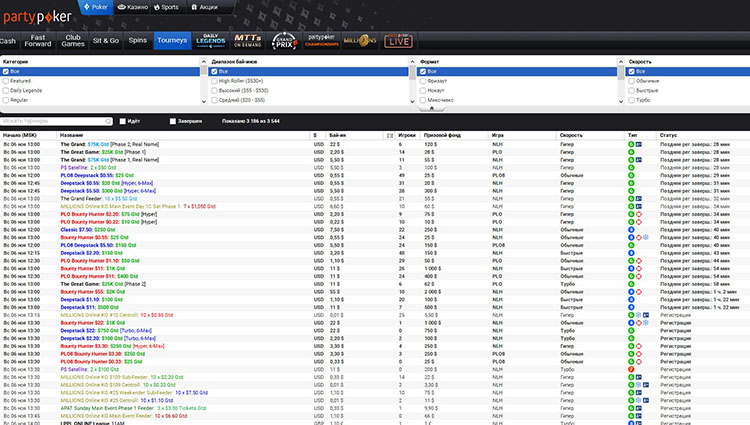The width and height of the screenshot is (750, 425).
Task: Enable the Средний ($20 - $55) buy-in filter
Action: [x=214, y=100]
